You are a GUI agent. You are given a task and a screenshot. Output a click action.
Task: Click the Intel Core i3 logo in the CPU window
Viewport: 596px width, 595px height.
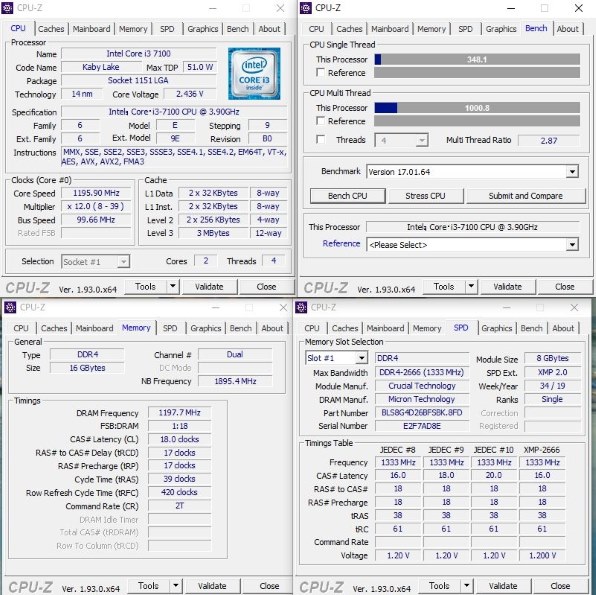pyautogui.click(x=254, y=73)
